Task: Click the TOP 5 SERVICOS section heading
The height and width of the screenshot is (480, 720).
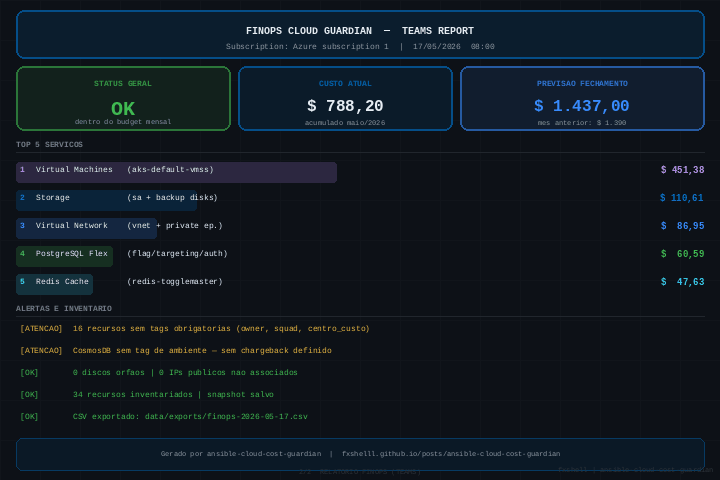Action: coord(49,144)
